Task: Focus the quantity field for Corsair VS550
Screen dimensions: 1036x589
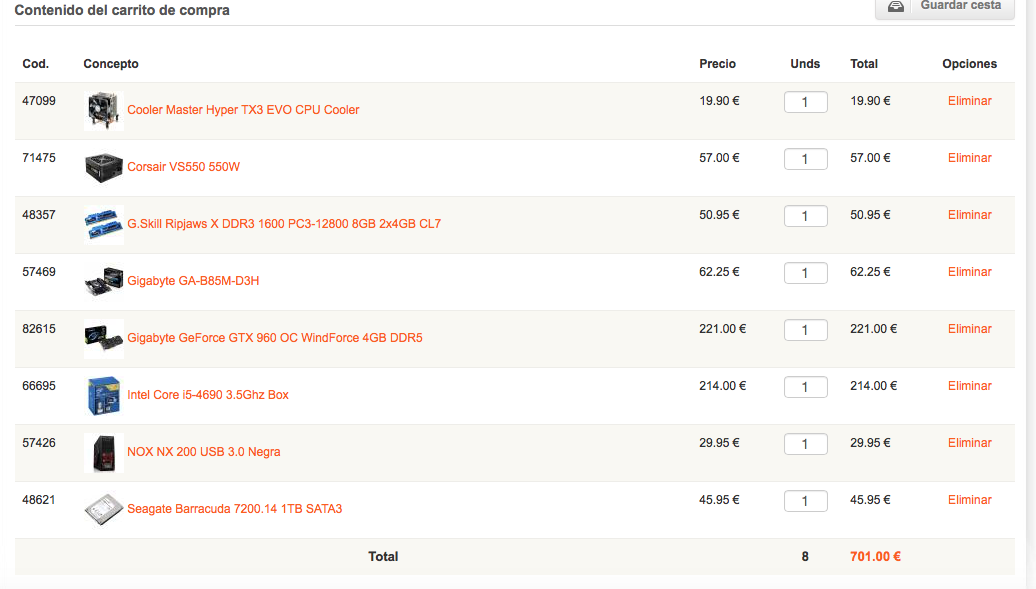Action: [805, 159]
